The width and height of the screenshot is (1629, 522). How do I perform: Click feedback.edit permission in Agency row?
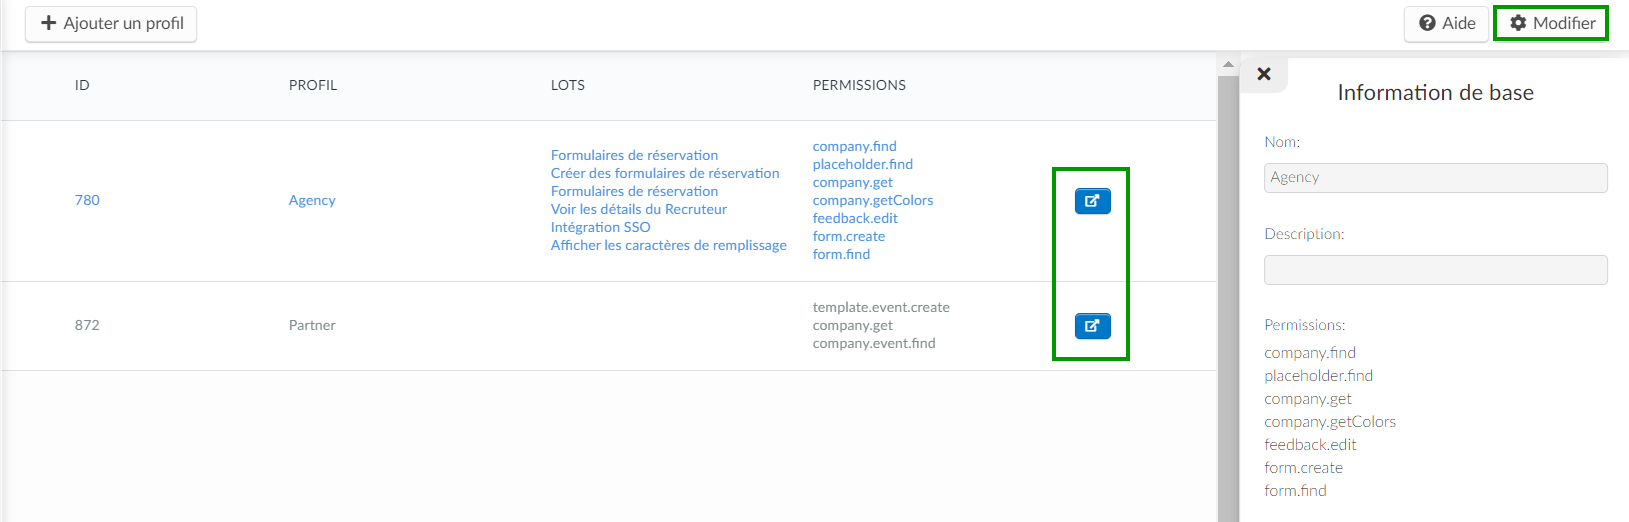(855, 218)
